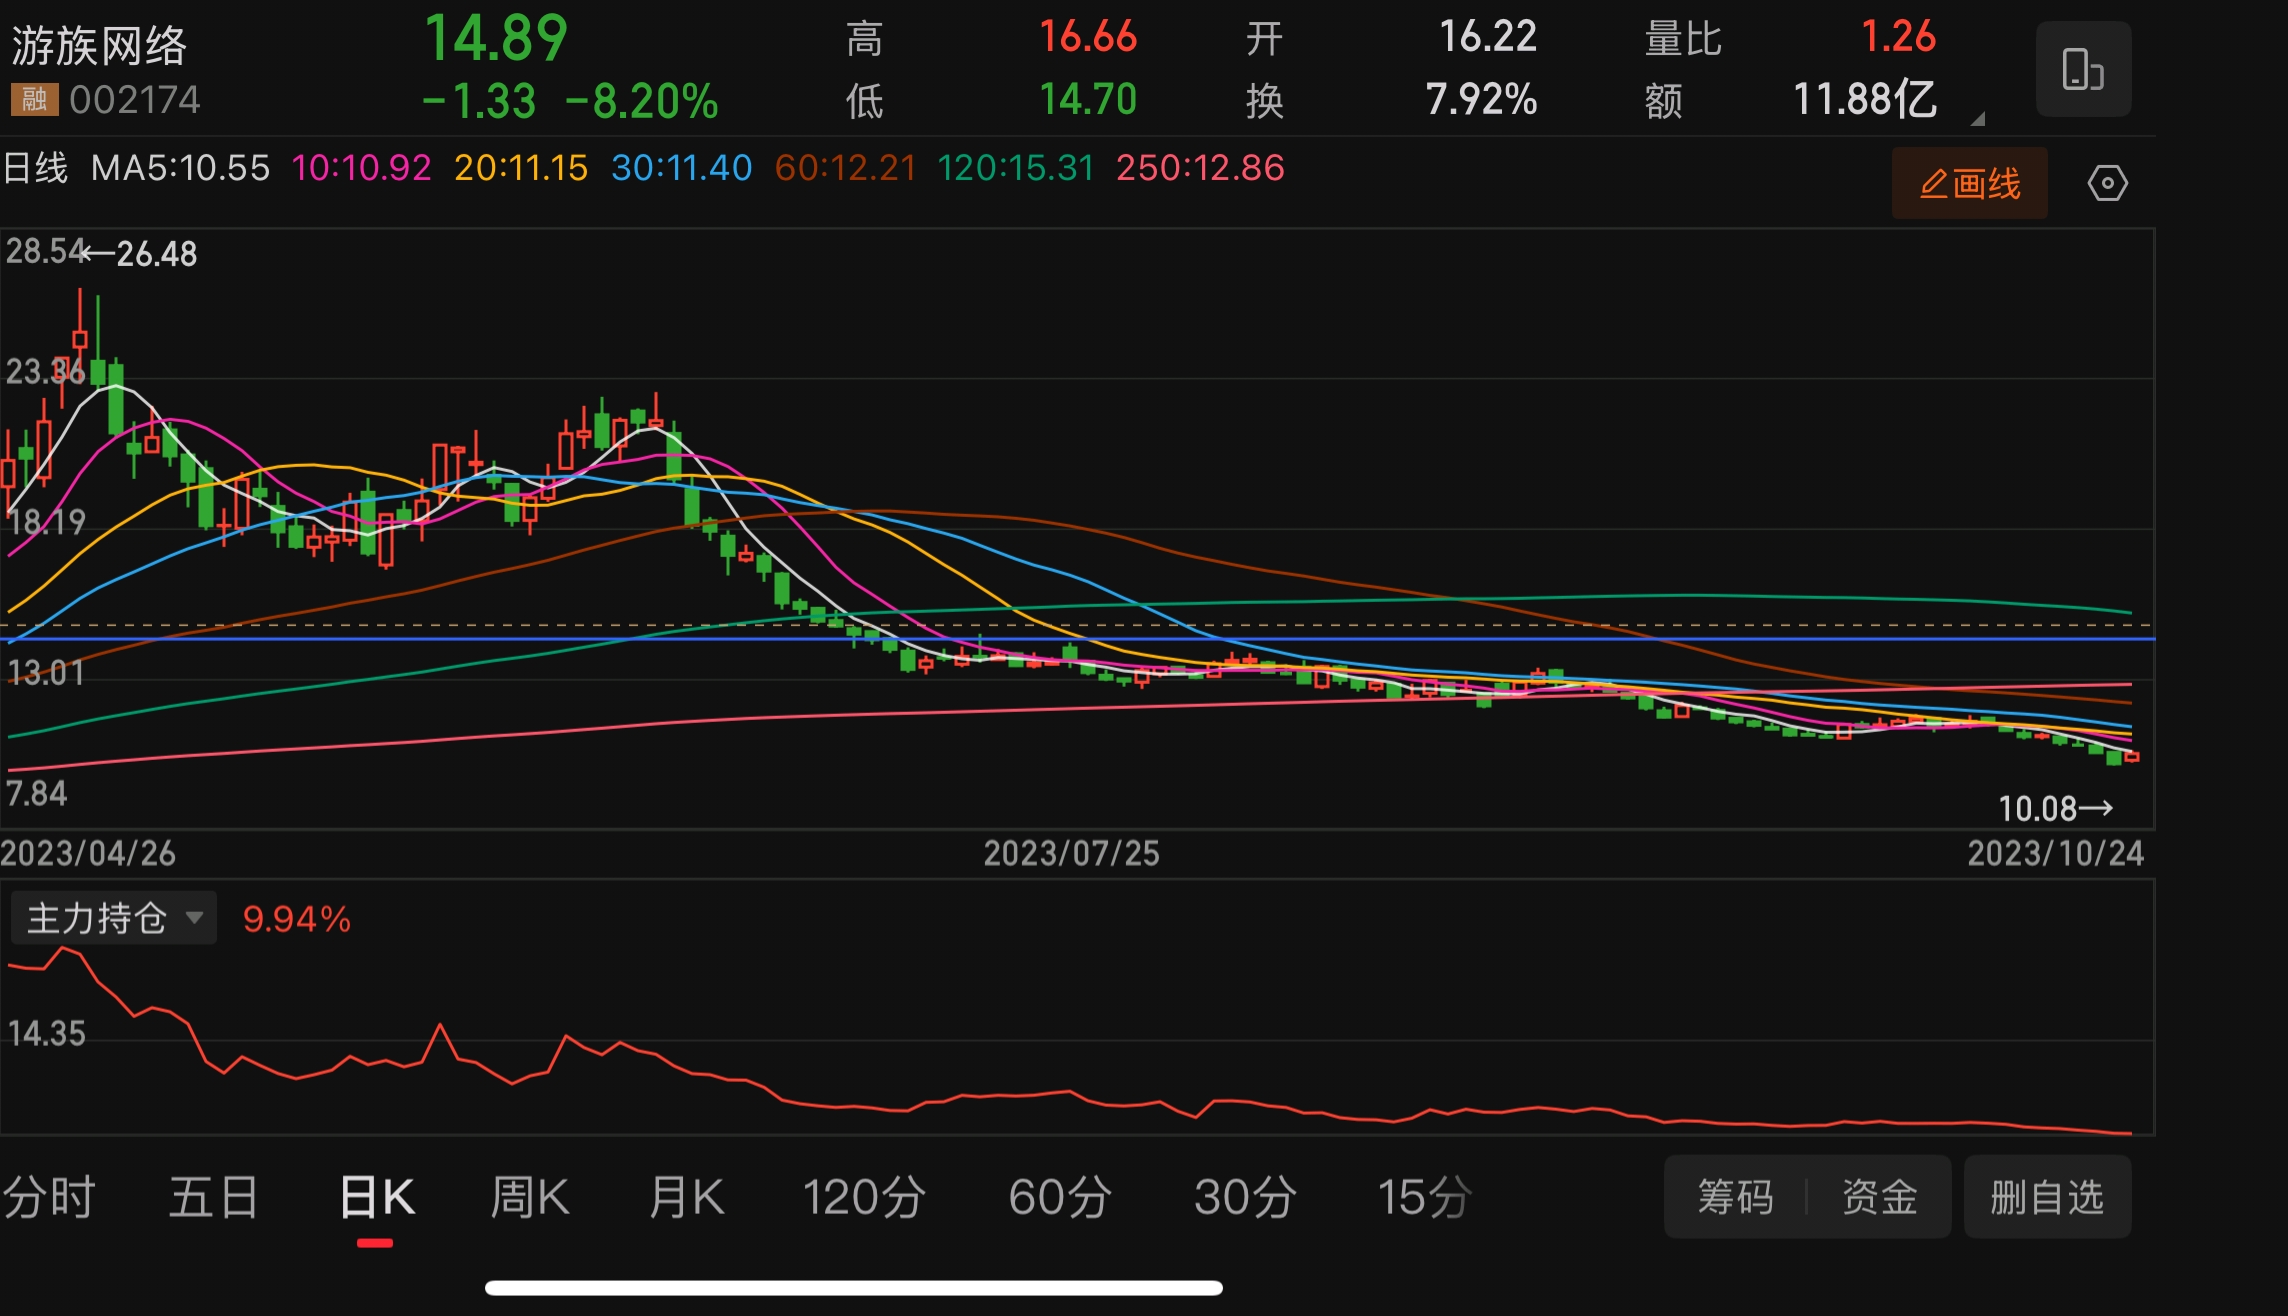This screenshot has height=1316, width=2288.
Task: Open the 资金 capital flow view
Action: (x=1879, y=1197)
